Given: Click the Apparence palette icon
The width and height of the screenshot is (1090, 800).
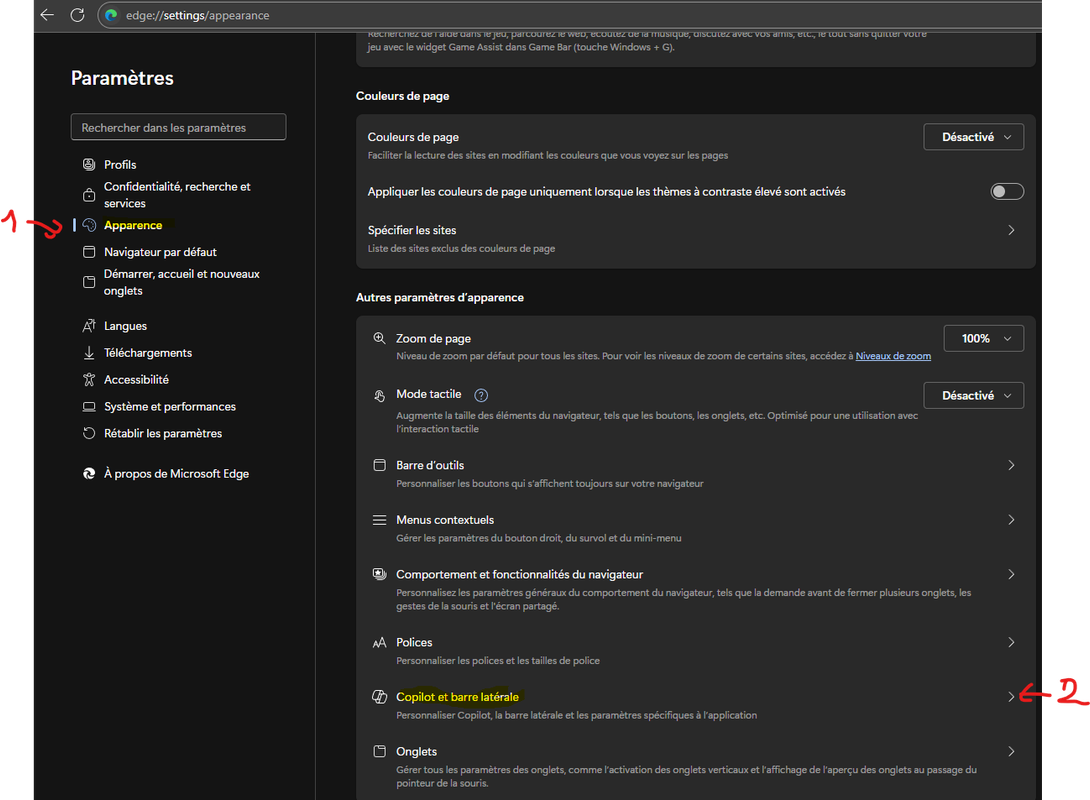Looking at the screenshot, I should [x=89, y=225].
